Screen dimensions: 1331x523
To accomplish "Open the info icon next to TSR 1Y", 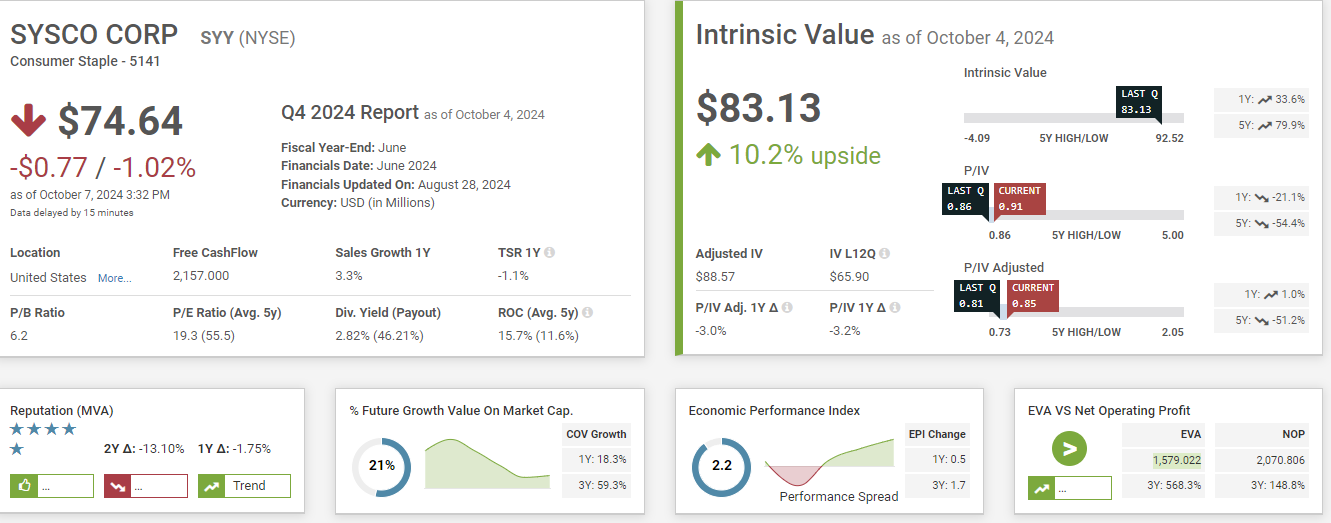I will coord(550,253).
